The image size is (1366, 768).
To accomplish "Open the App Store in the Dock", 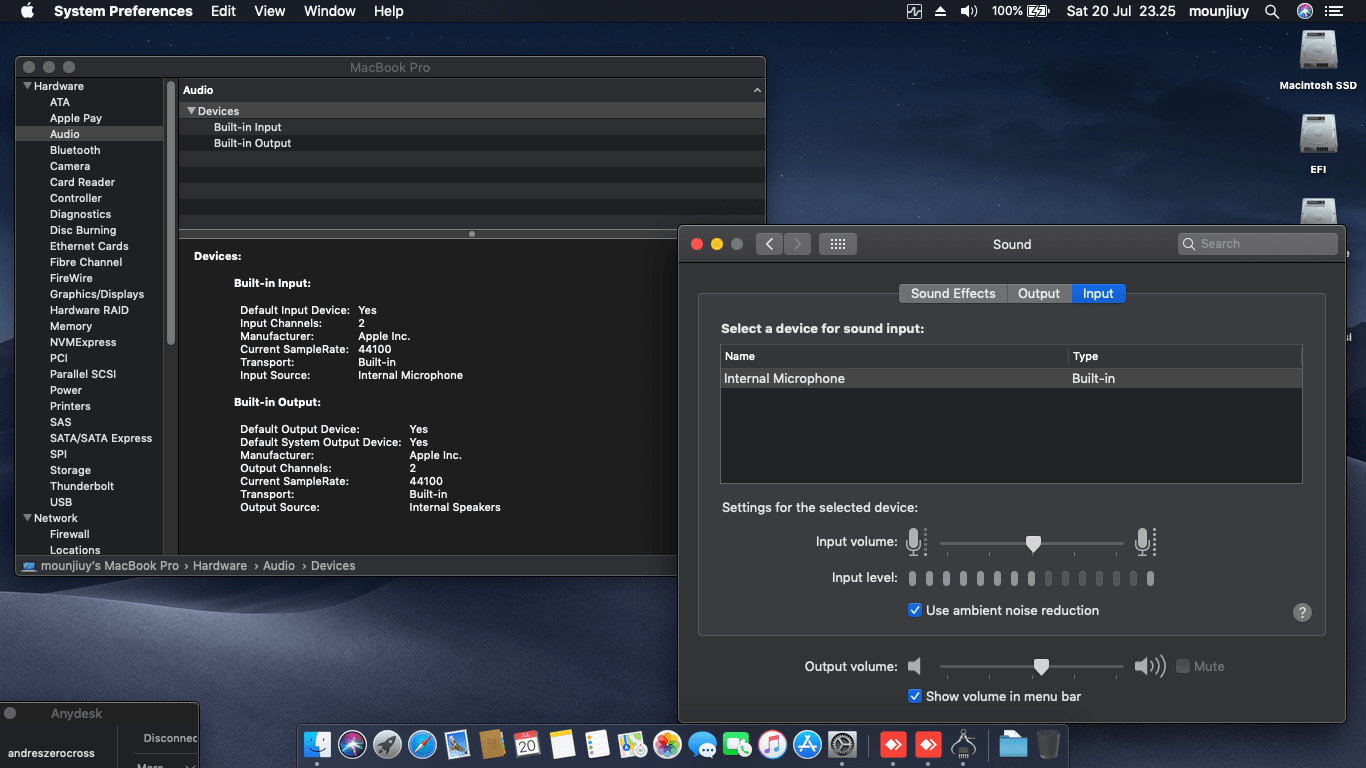I will pyautogui.click(x=807, y=744).
